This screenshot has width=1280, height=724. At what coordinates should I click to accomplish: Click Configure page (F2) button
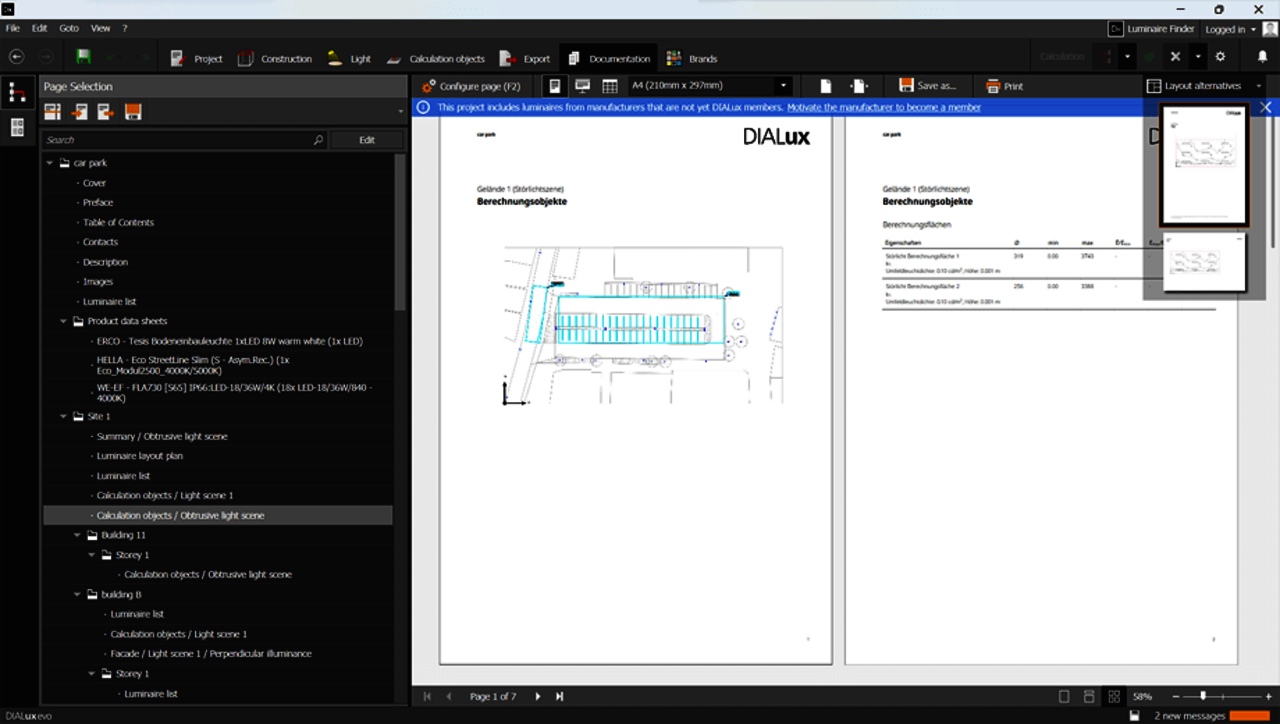[x=471, y=86]
